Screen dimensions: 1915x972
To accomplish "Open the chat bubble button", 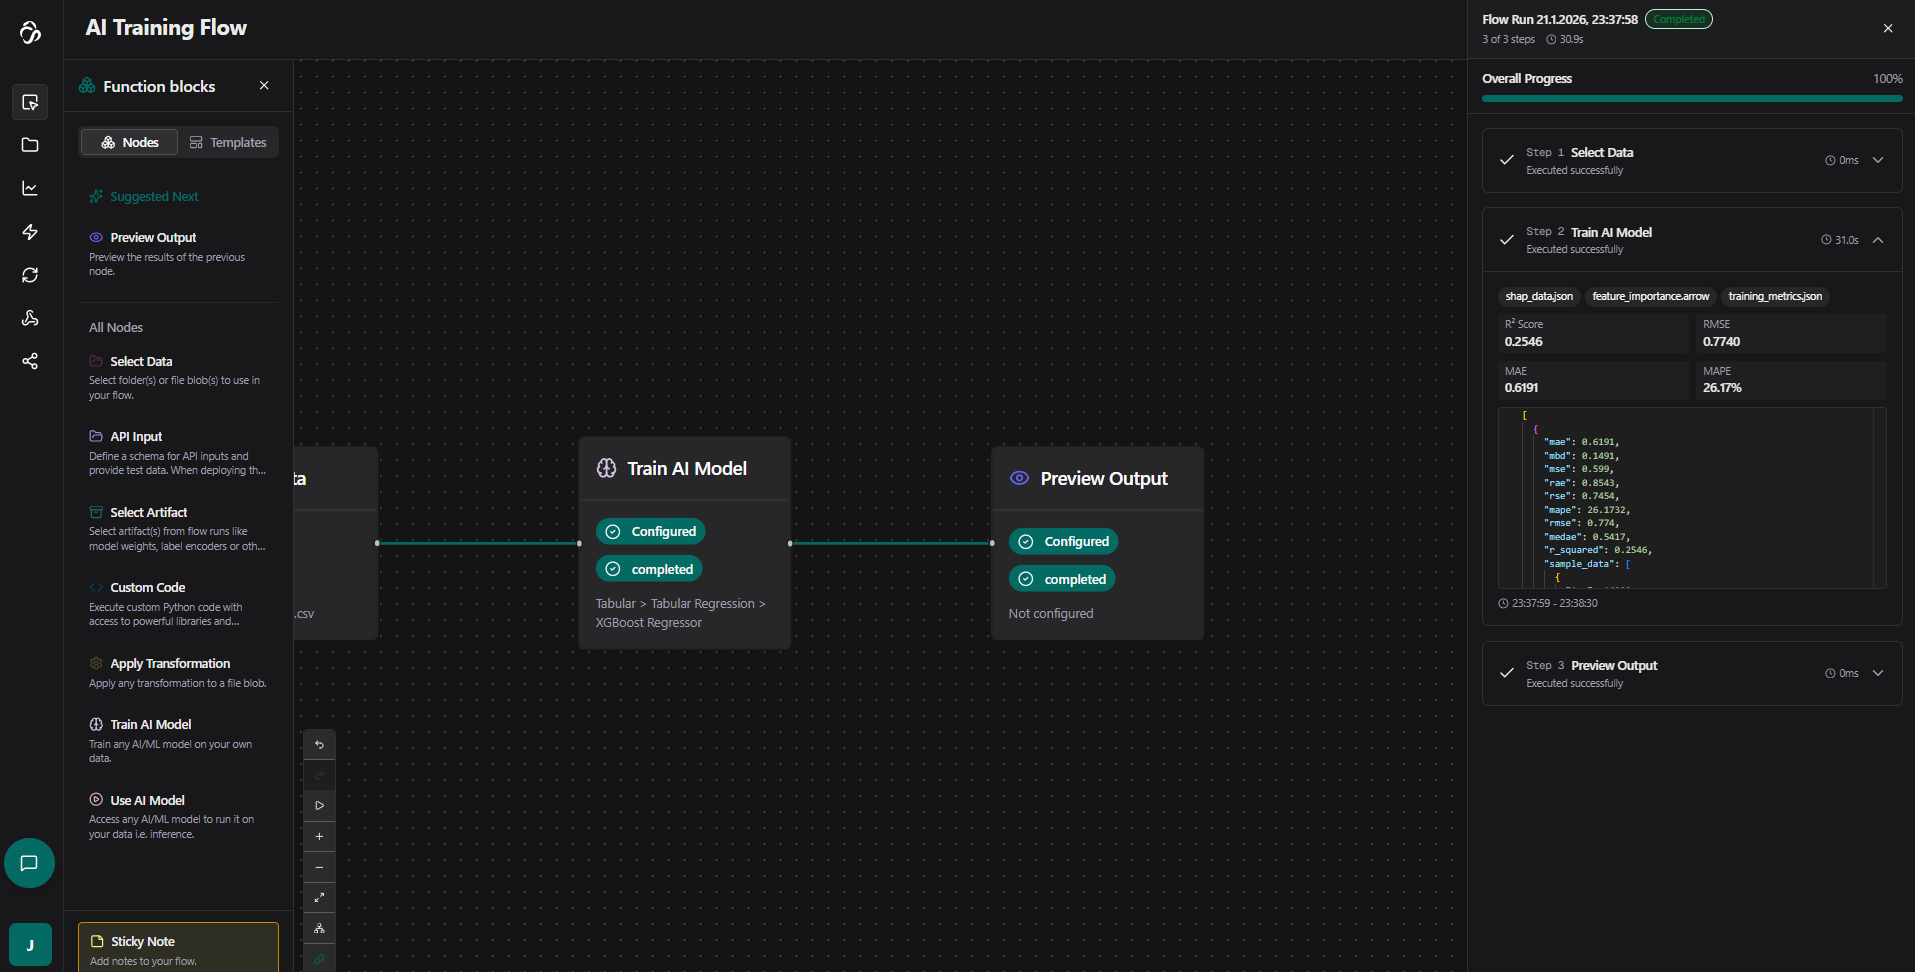I will 29,863.
